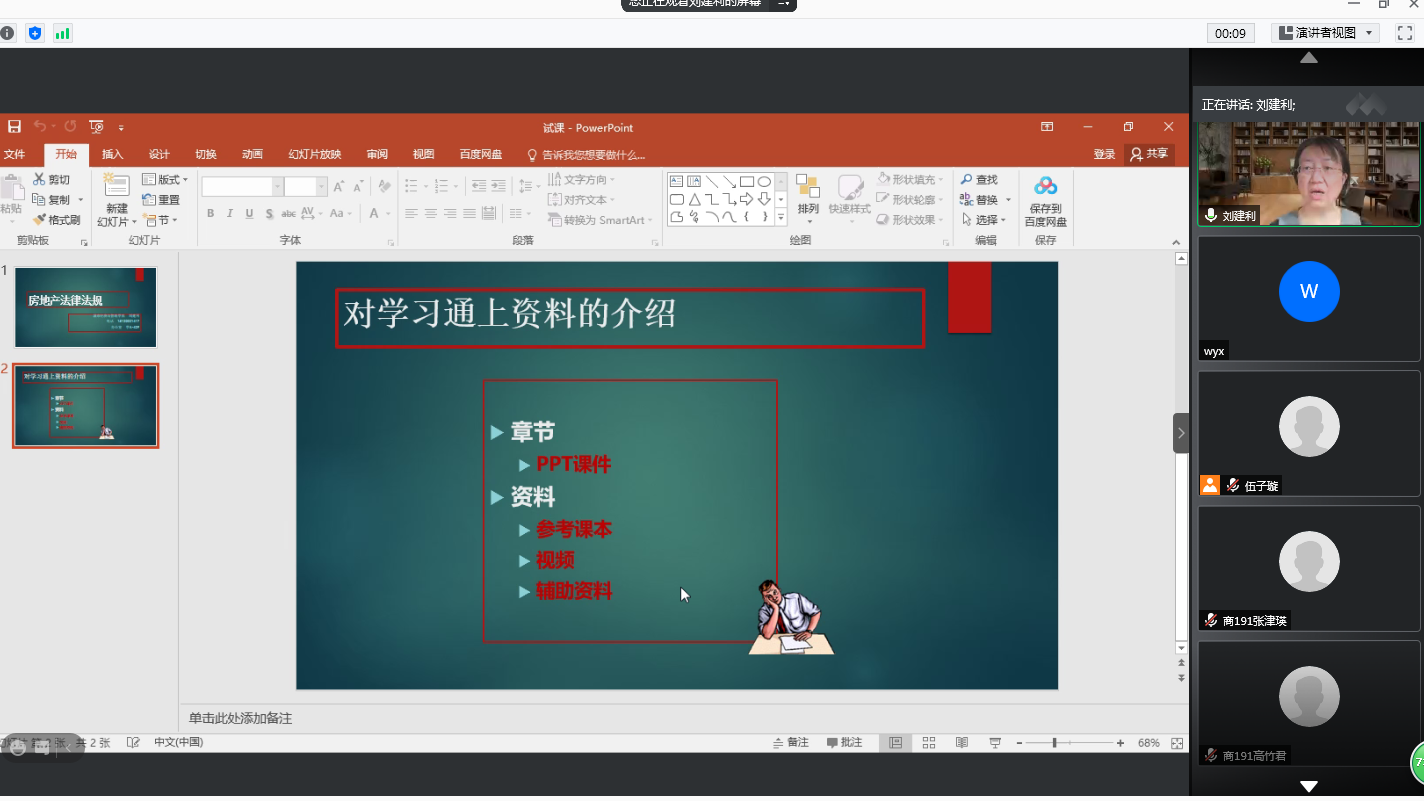Toggle the Comments (批注) pane

click(x=844, y=743)
